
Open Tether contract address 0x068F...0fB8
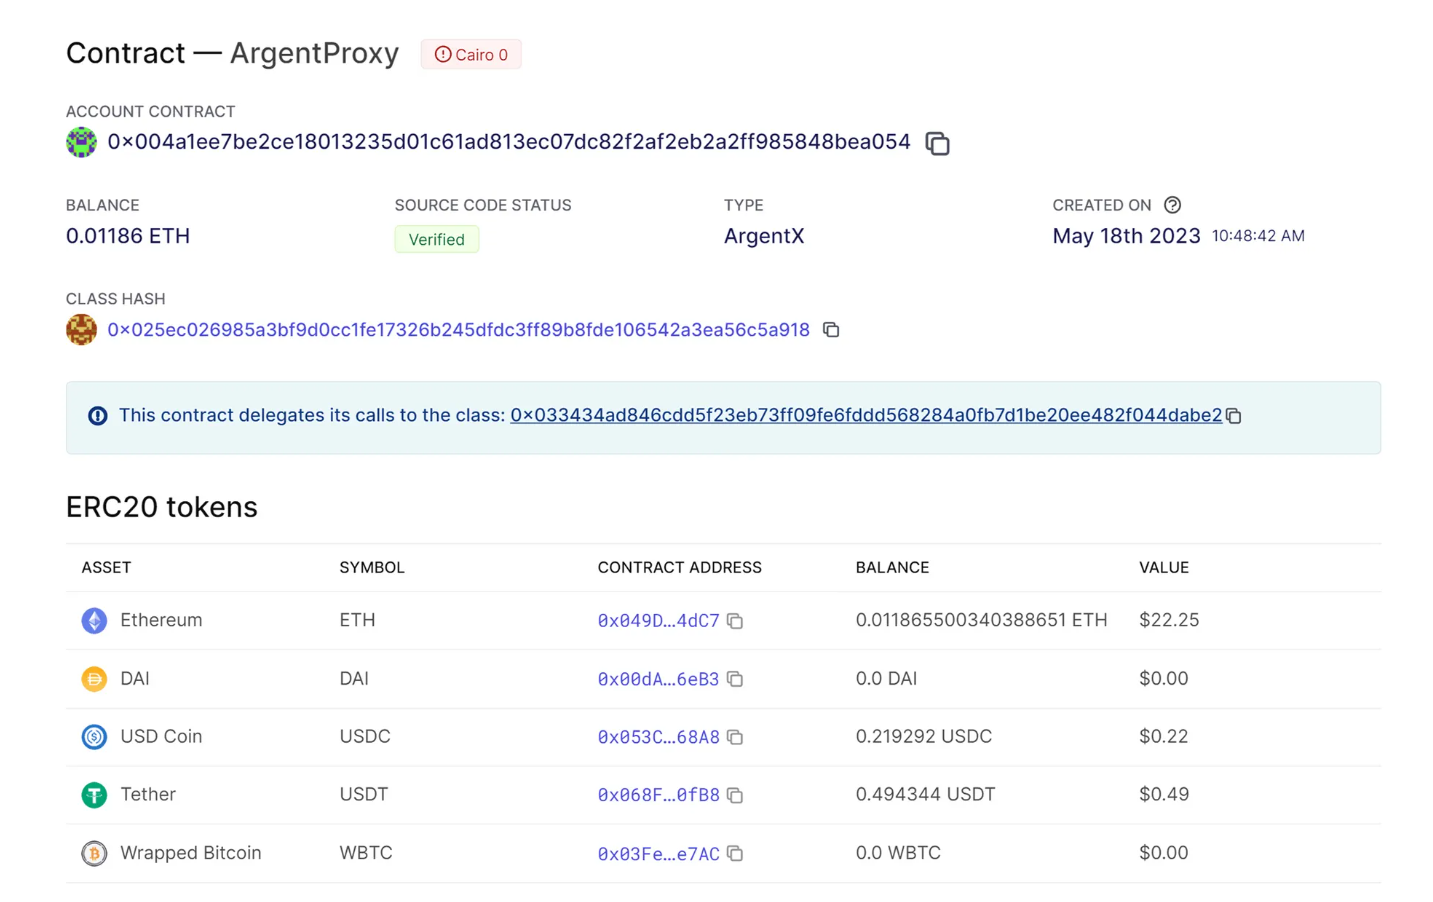click(x=658, y=795)
